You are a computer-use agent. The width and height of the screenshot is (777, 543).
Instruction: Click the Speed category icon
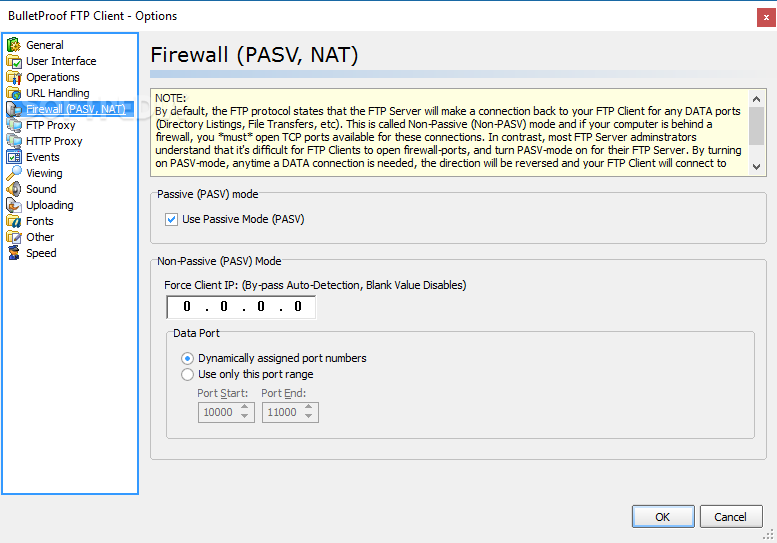coord(14,253)
